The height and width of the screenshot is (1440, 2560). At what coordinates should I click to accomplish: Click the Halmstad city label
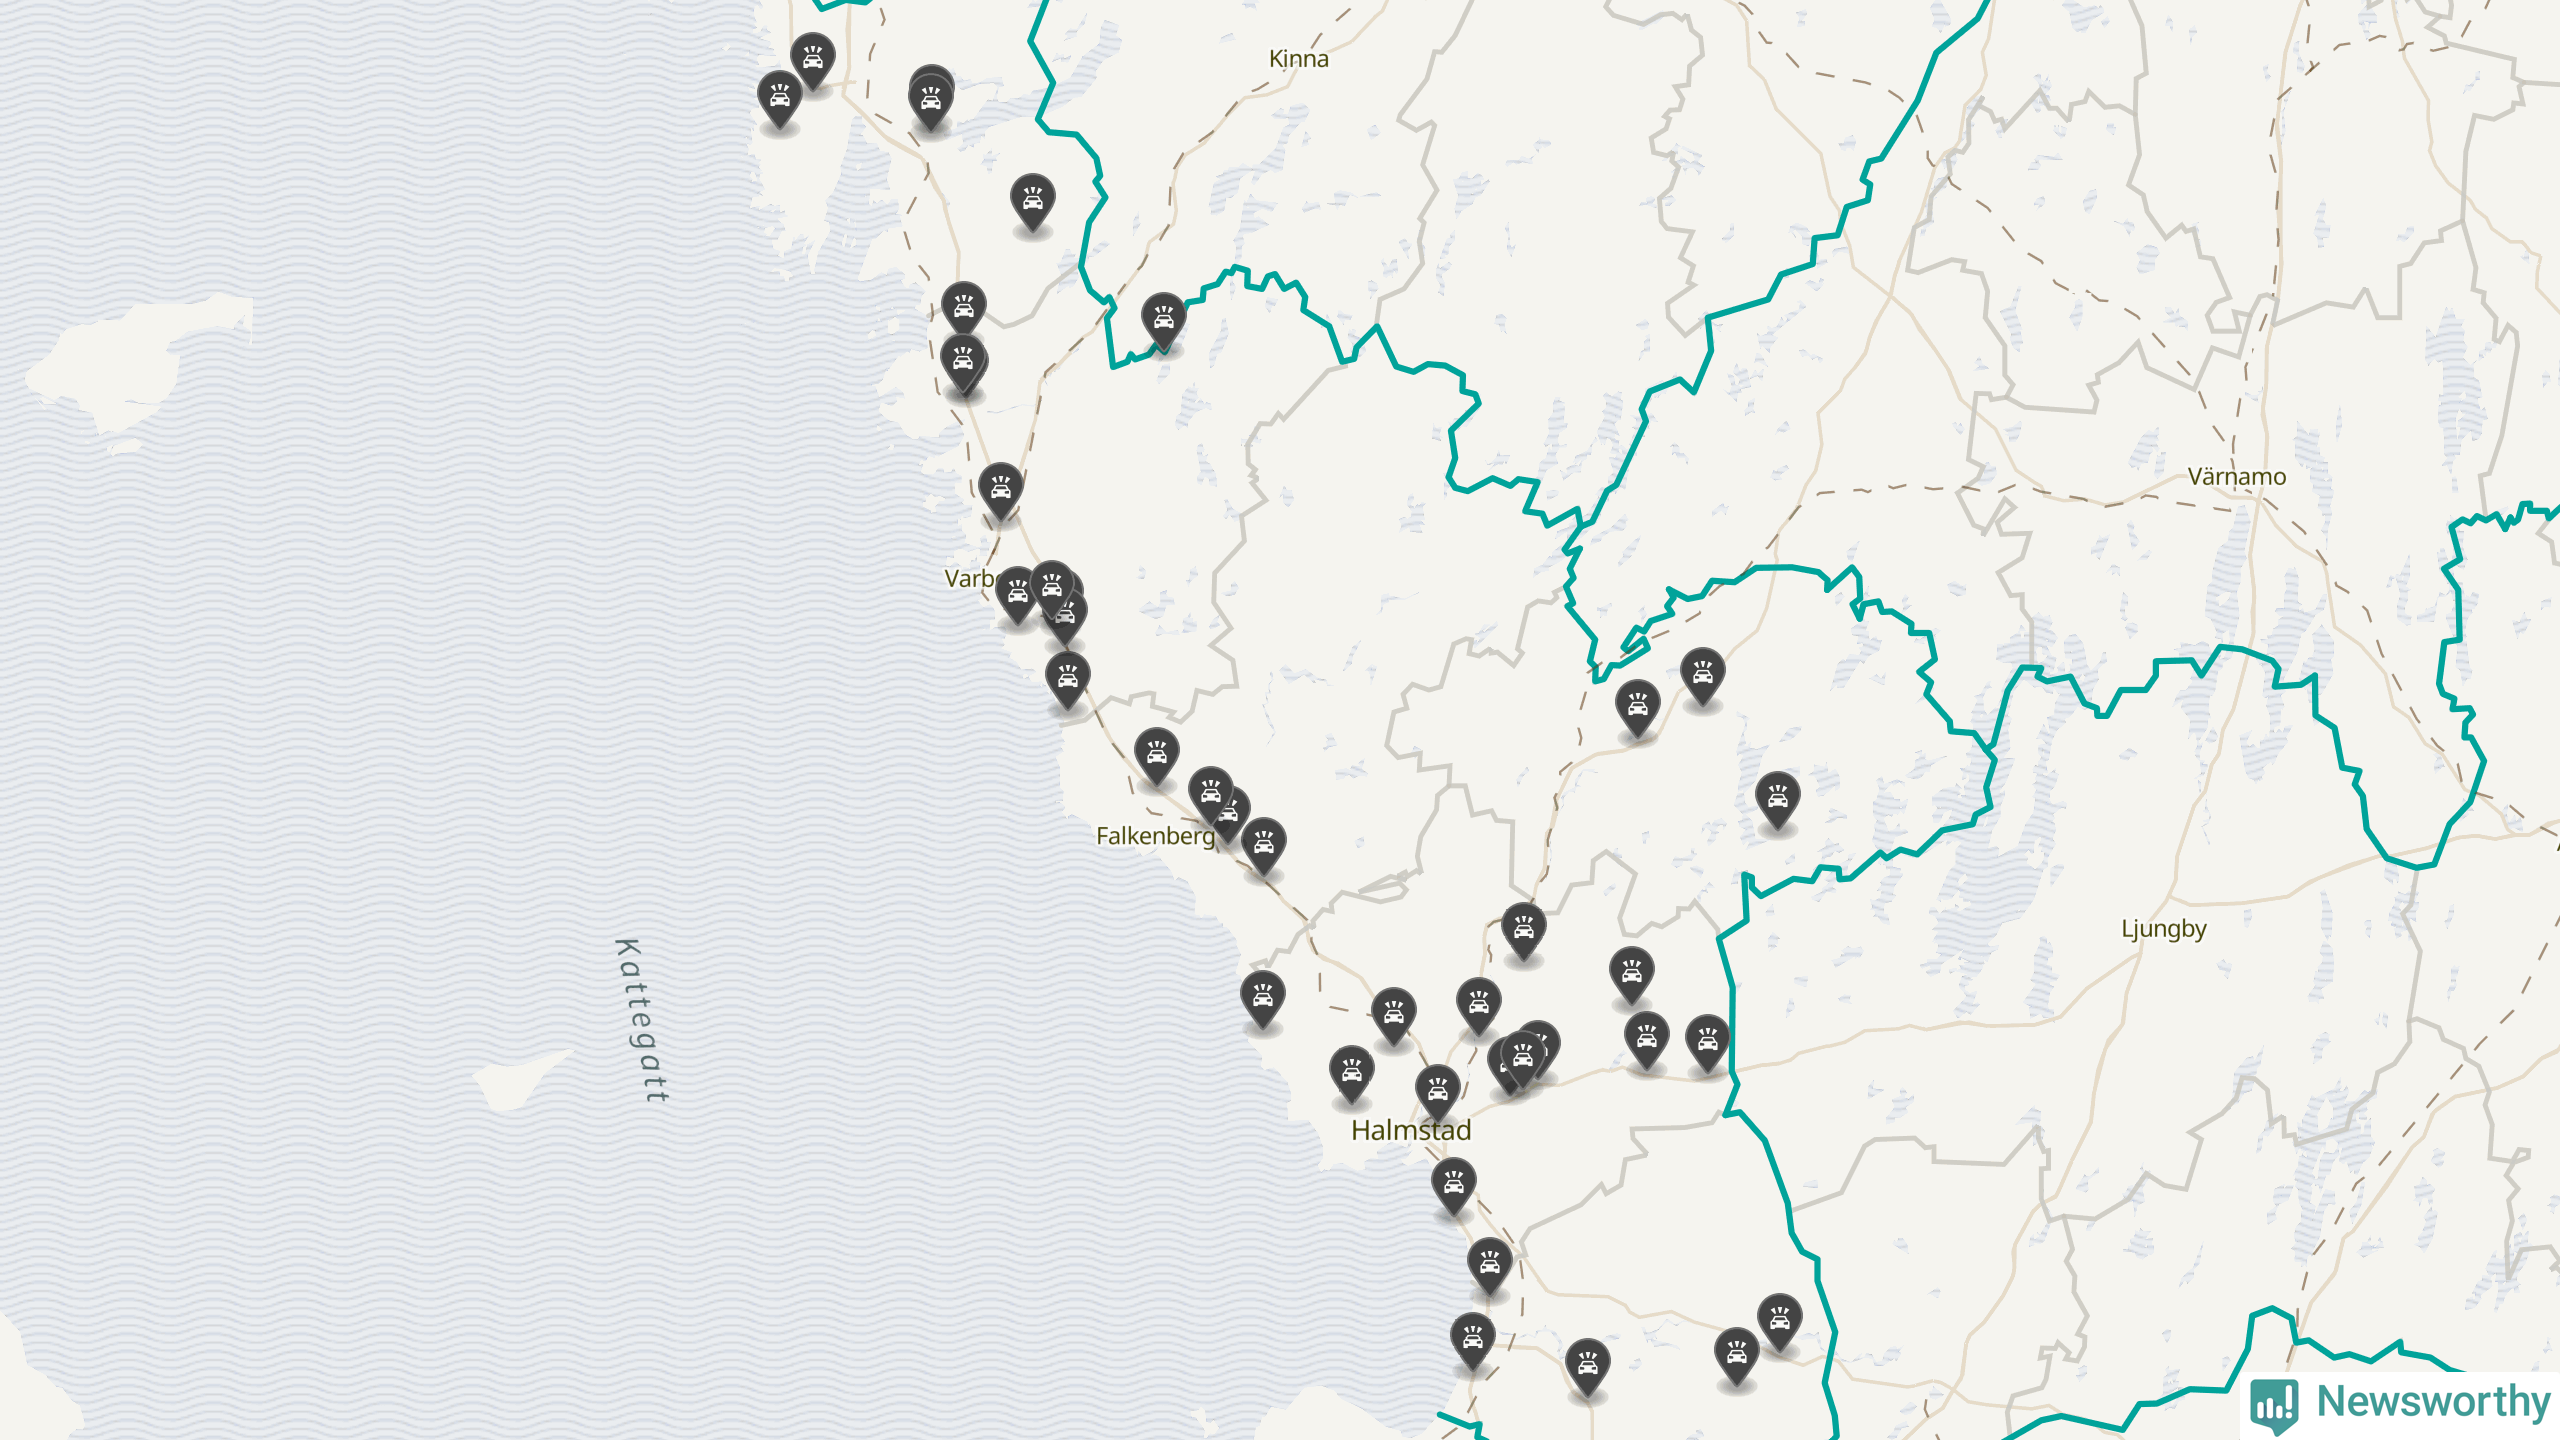click(1411, 1131)
